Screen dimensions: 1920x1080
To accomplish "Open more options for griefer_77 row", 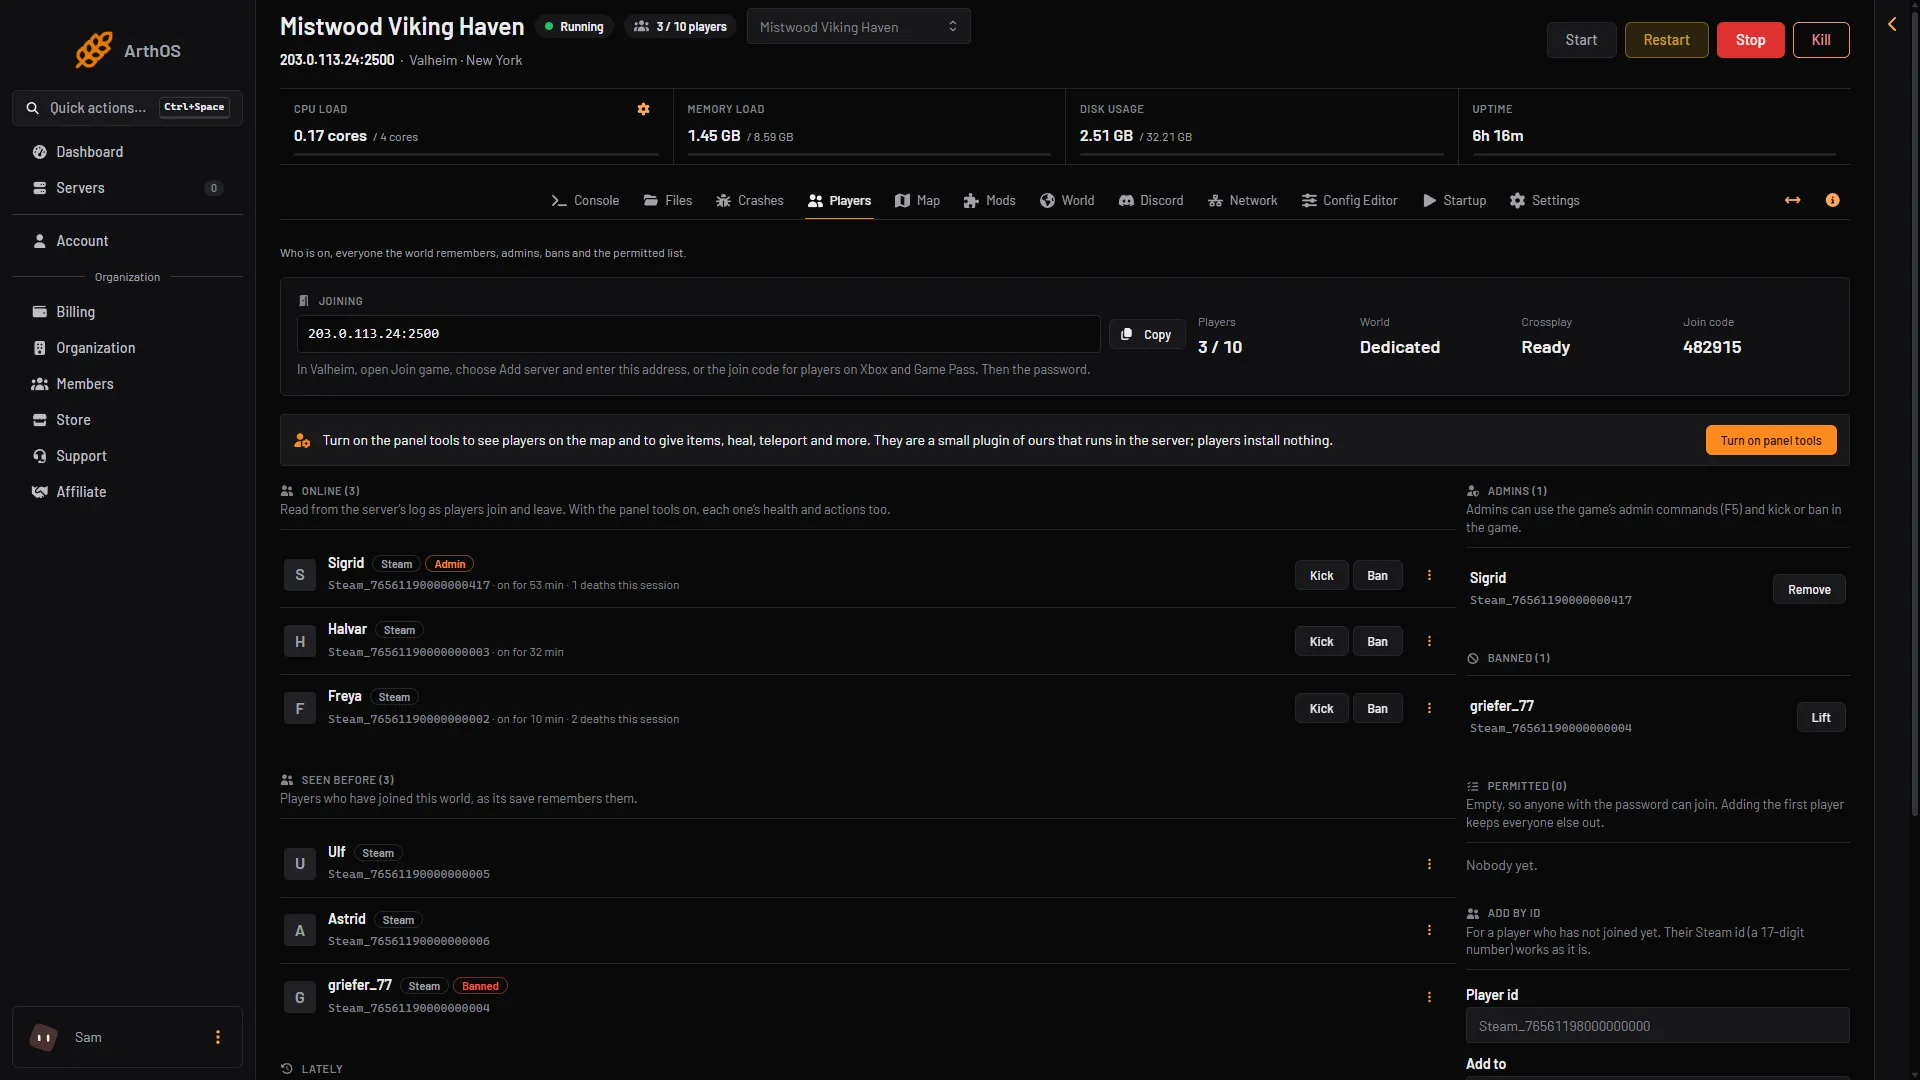I will click(1429, 997).
